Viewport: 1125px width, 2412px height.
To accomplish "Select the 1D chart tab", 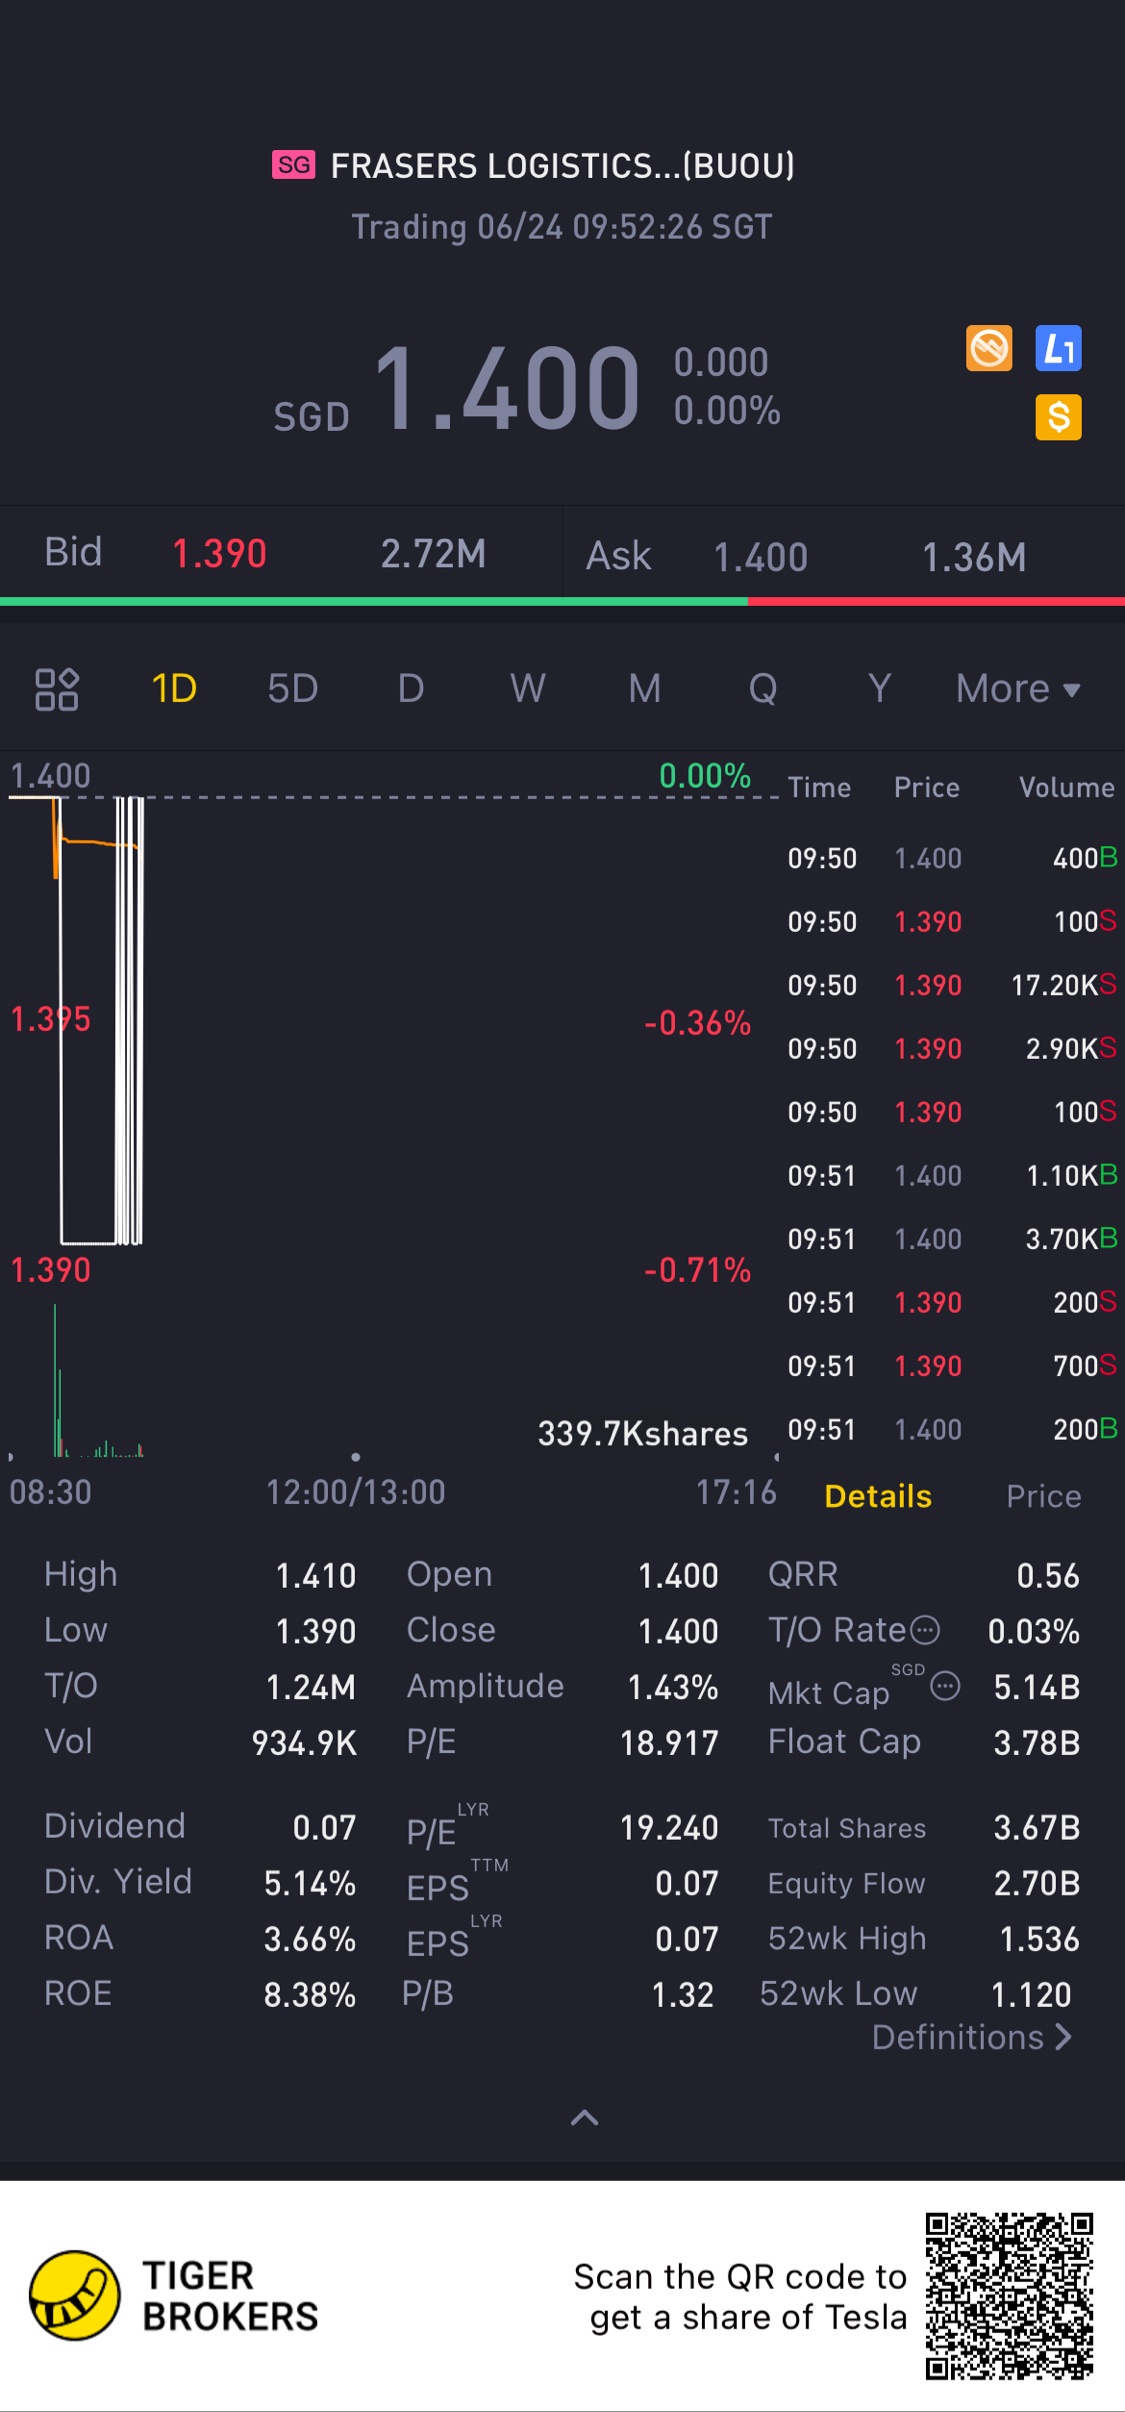I will pyautogui.click(x=174, y=689).
